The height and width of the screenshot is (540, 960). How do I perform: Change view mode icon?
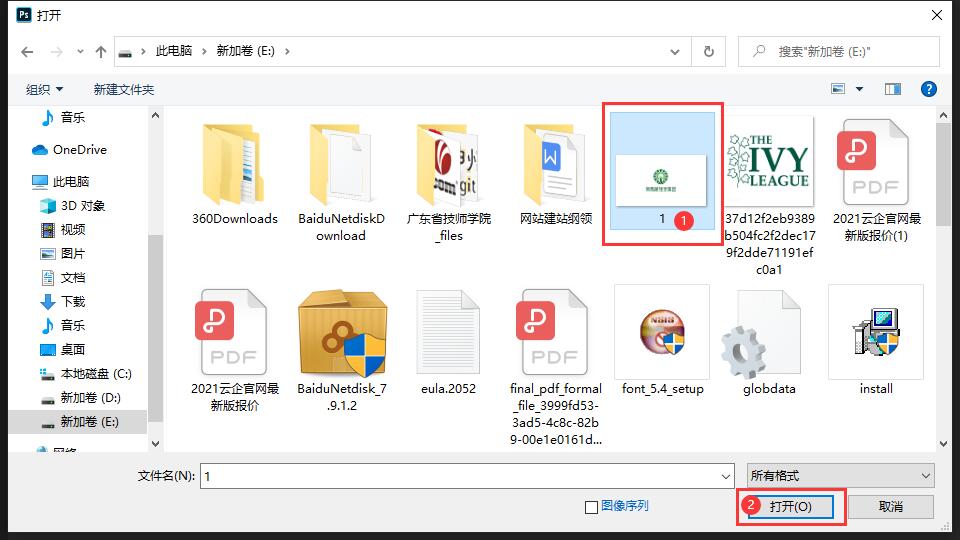tap(838, 89)
